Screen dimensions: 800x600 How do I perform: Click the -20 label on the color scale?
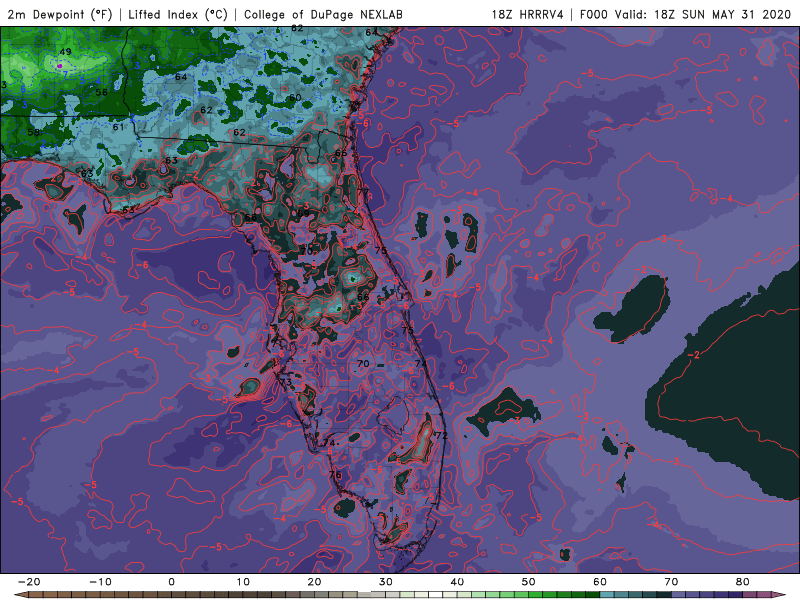[x=29, y=582]
